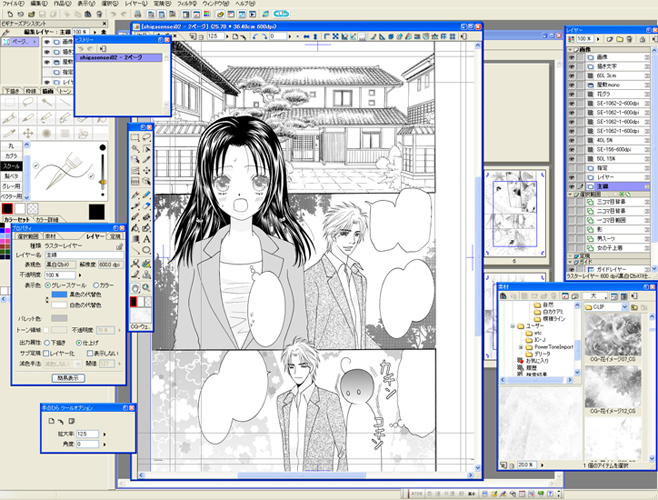This screenshot has height=500, width=658.
Task: Switch to トーン tab in Beginner's Assistant
Action: pos(65,91)
